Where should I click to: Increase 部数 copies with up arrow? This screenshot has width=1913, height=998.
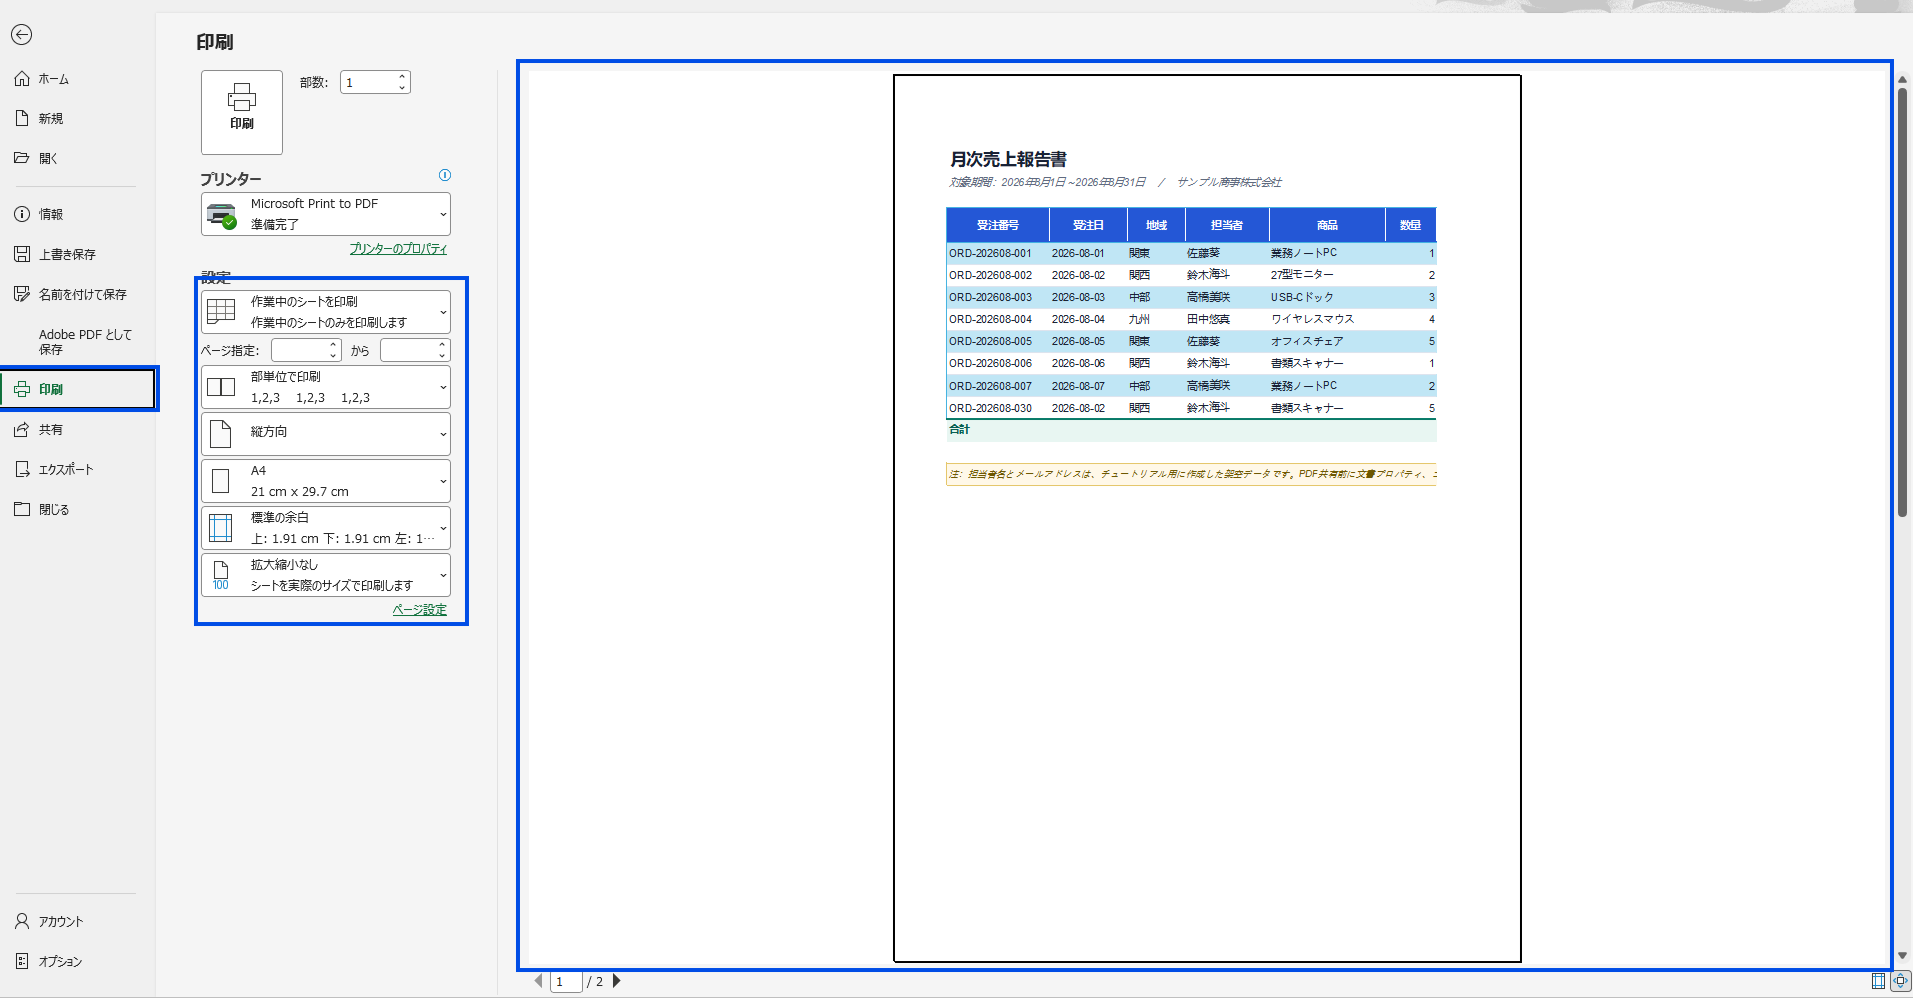pyautogui.click(x=402, y=76)
